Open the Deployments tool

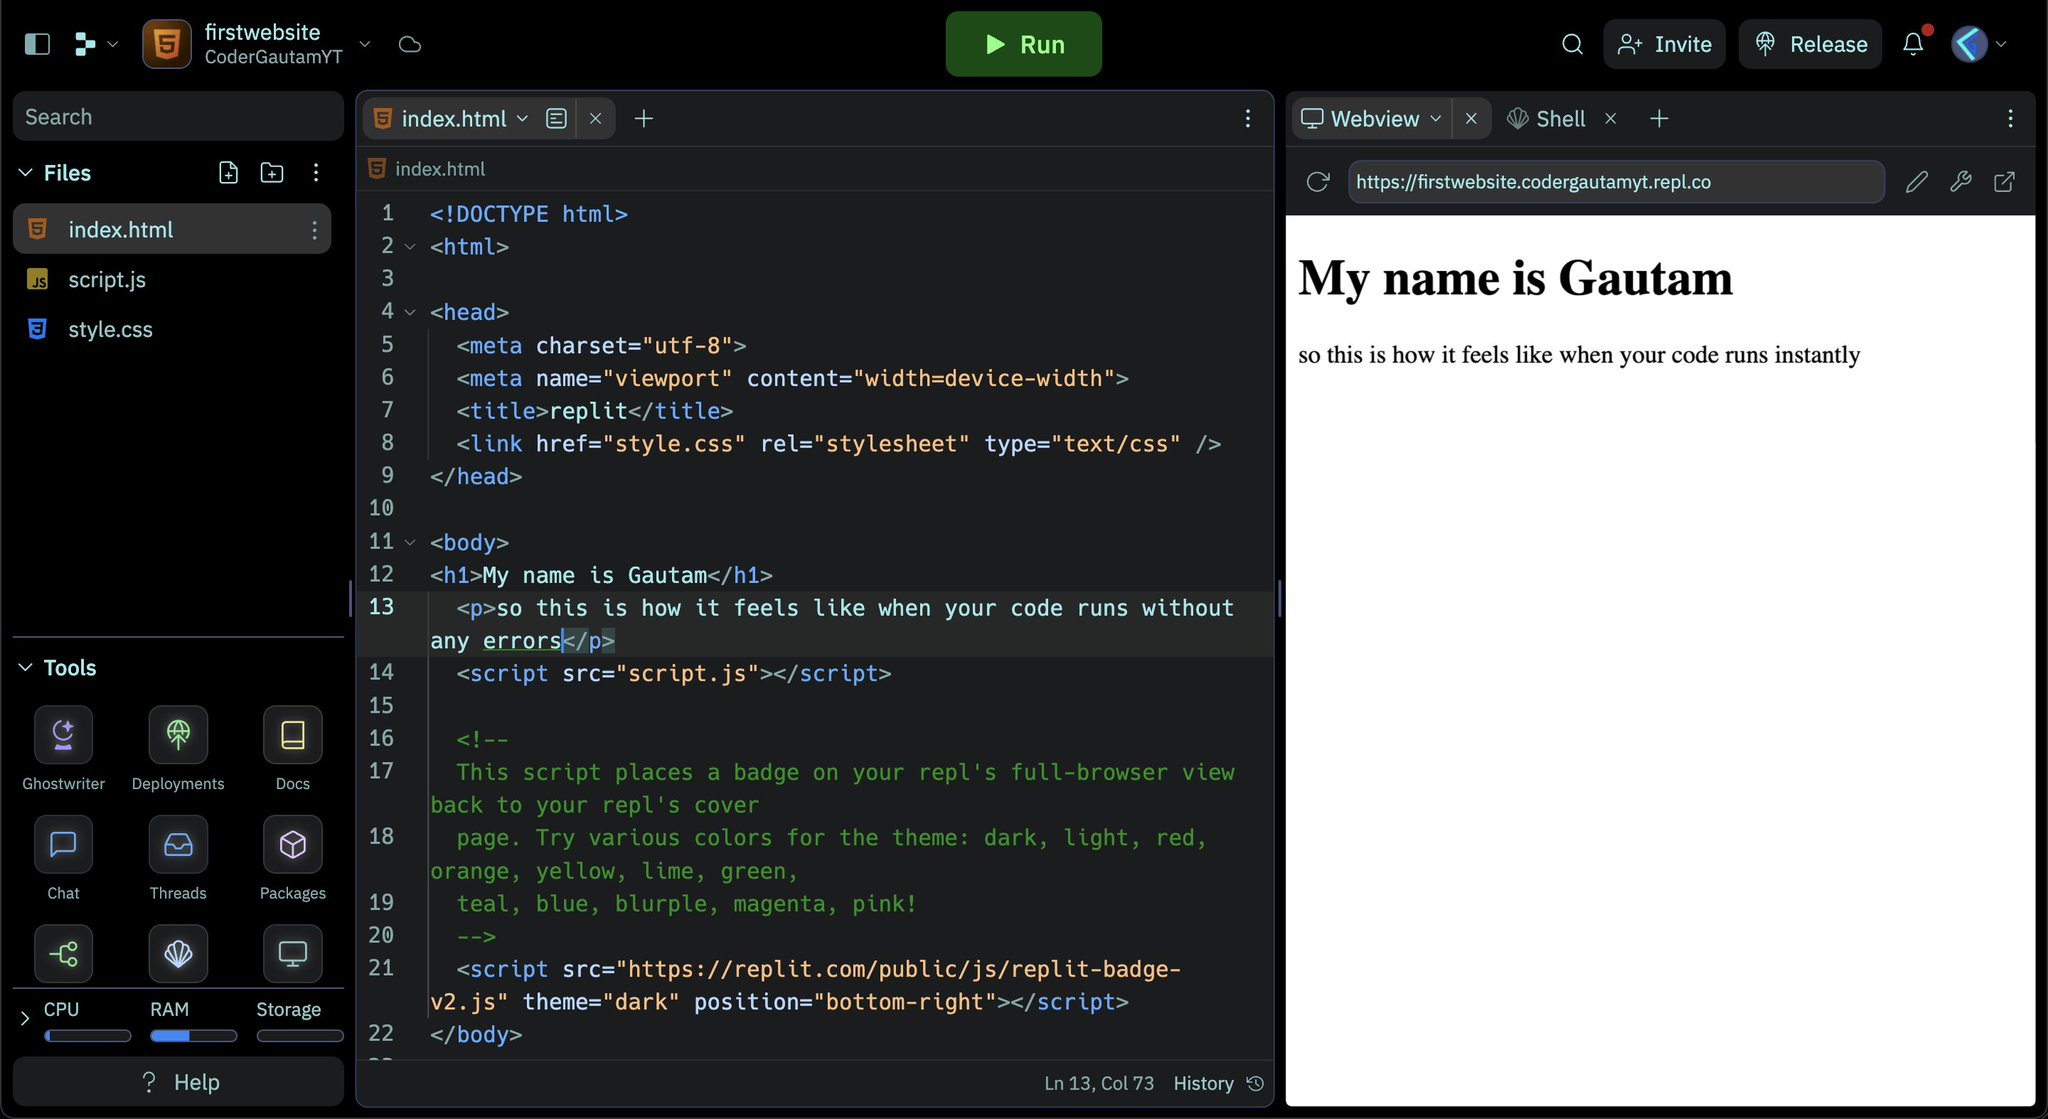tap(178, 749)
